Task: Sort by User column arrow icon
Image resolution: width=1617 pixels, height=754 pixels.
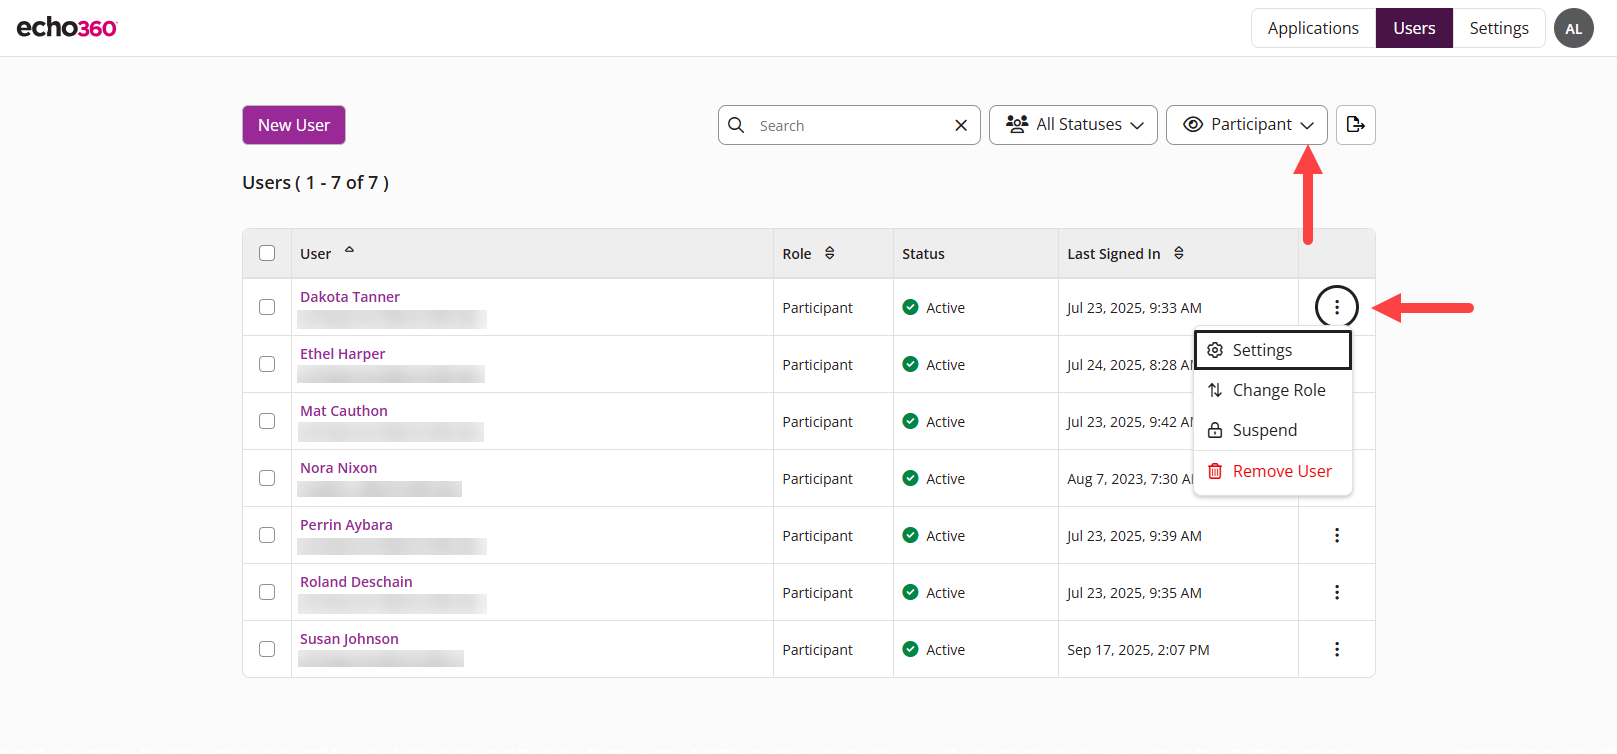Action: click(349, 250)
